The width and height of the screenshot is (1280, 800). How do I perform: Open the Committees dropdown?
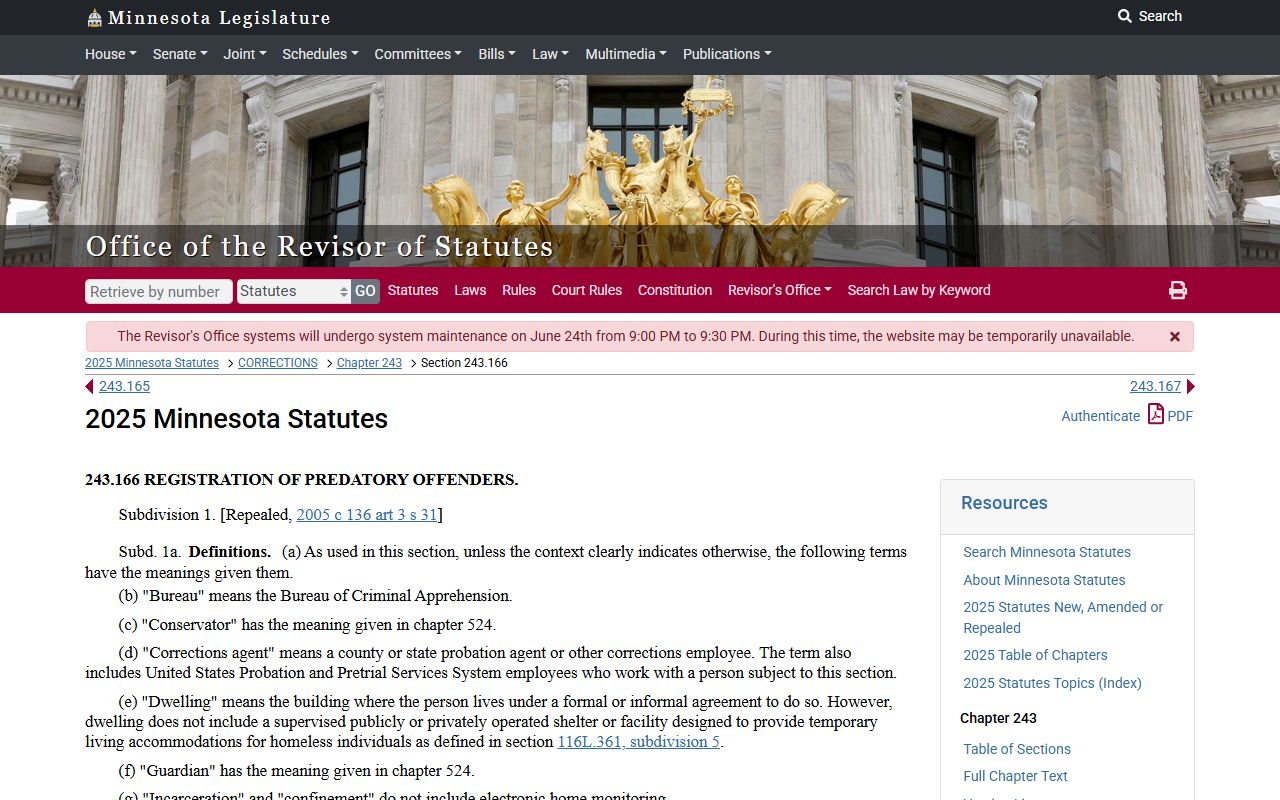pos(418,54)
